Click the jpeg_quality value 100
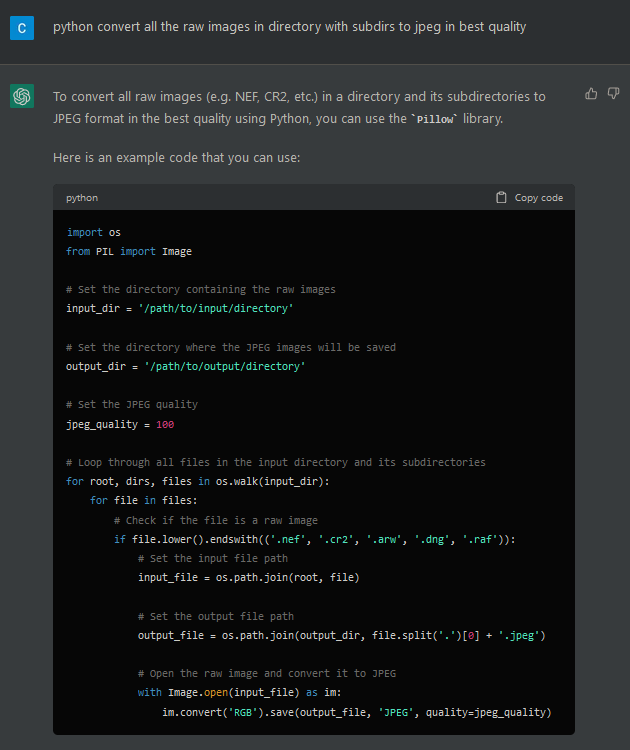630x750 pixels. click(x=164, y=424)
